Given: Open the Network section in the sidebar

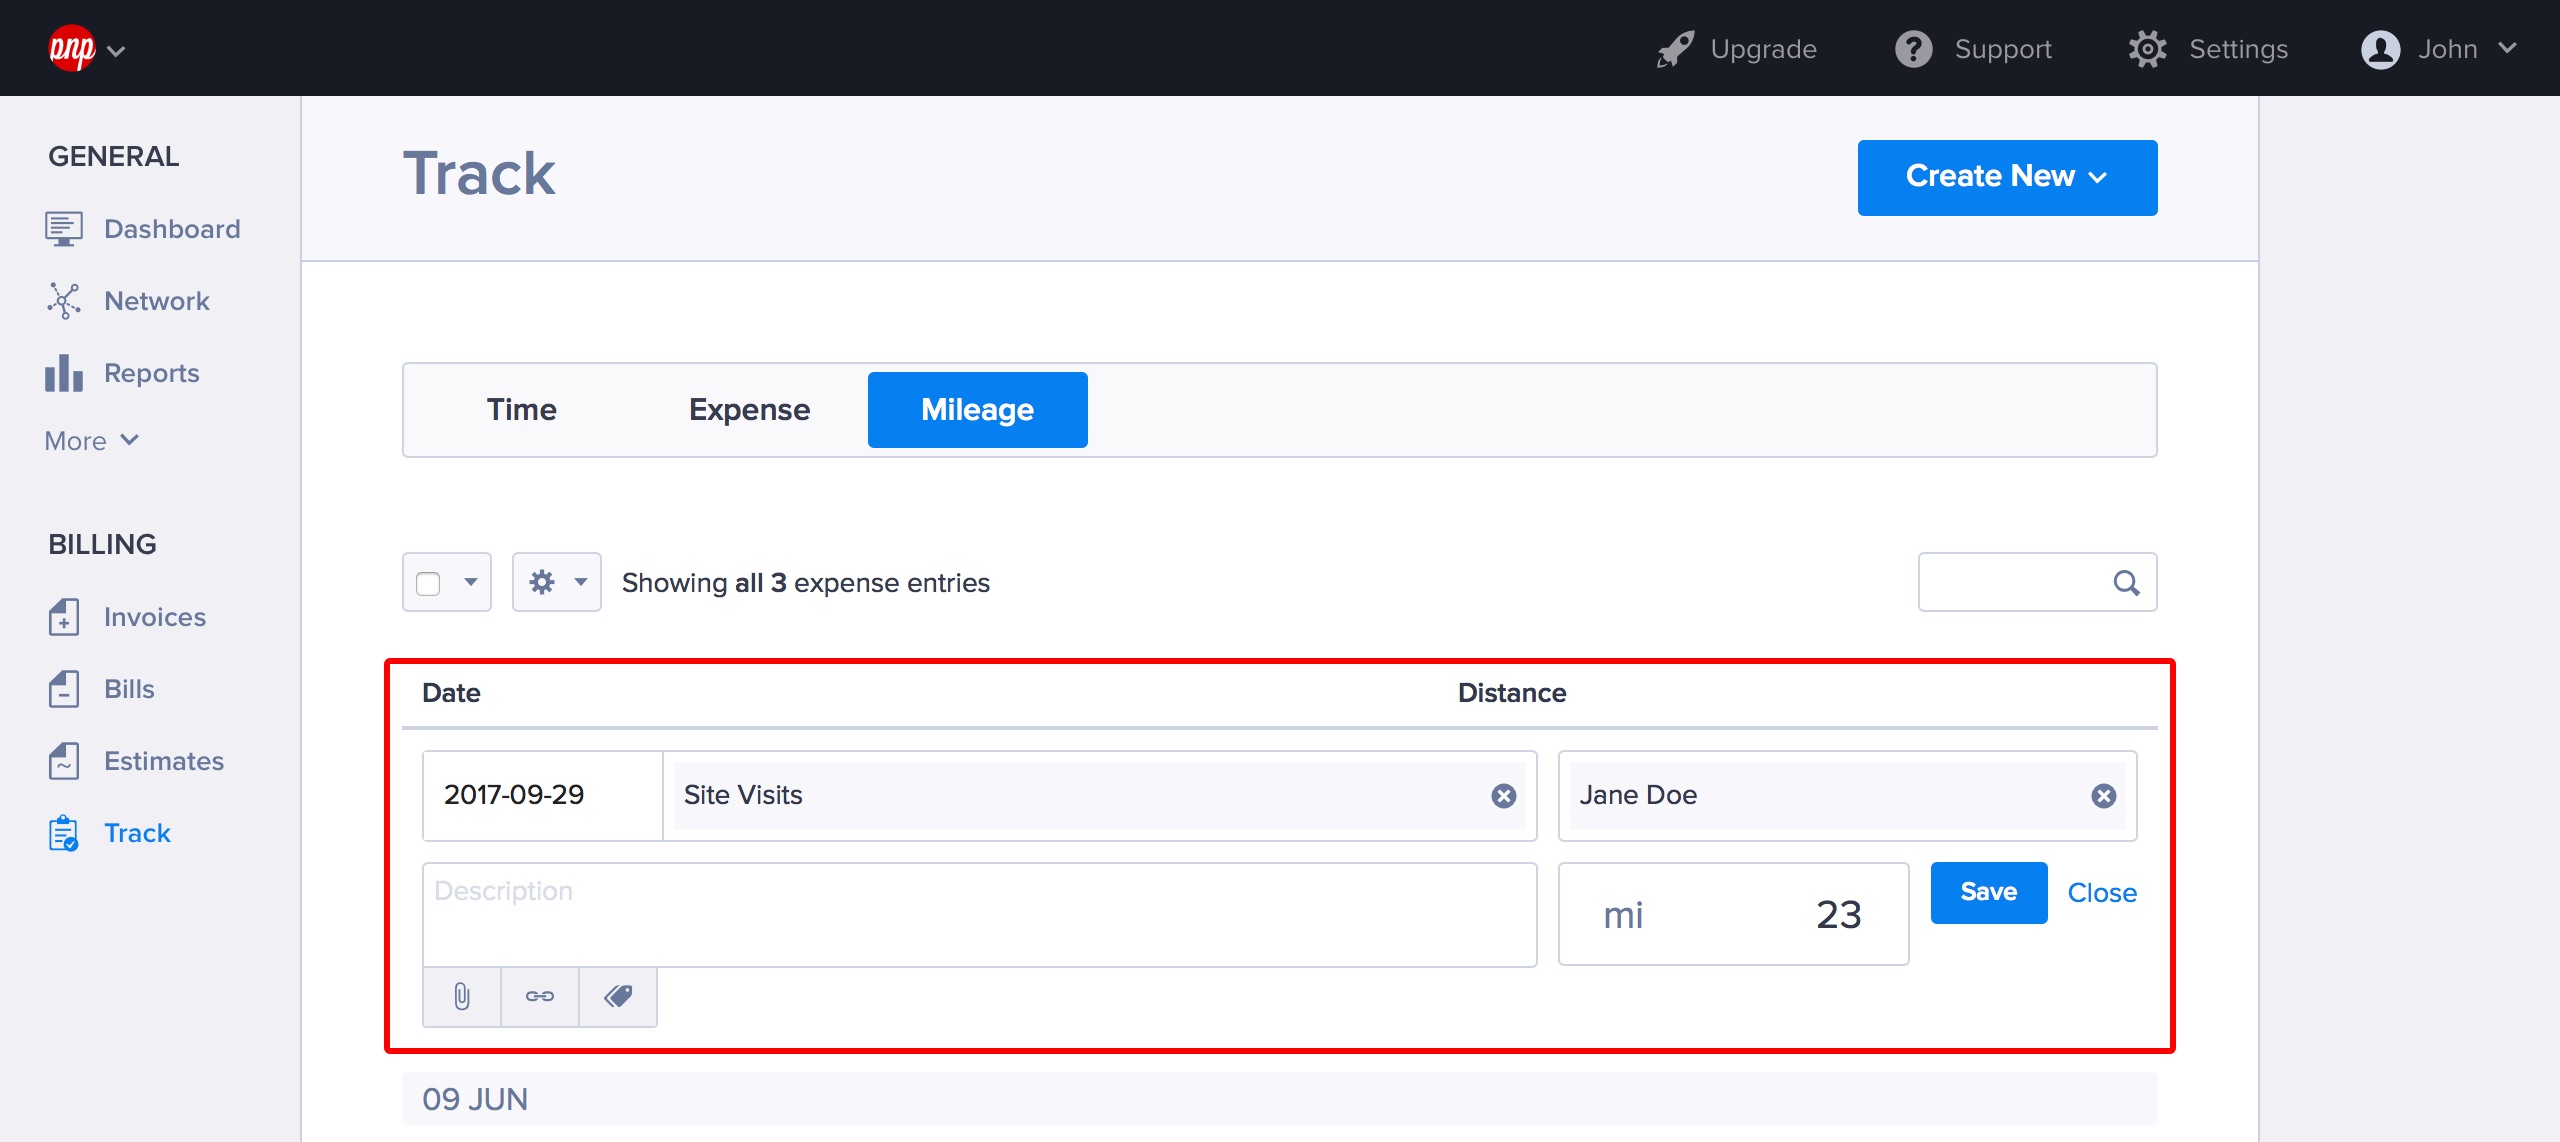Looking at the screenshot, I should [156, 301].
